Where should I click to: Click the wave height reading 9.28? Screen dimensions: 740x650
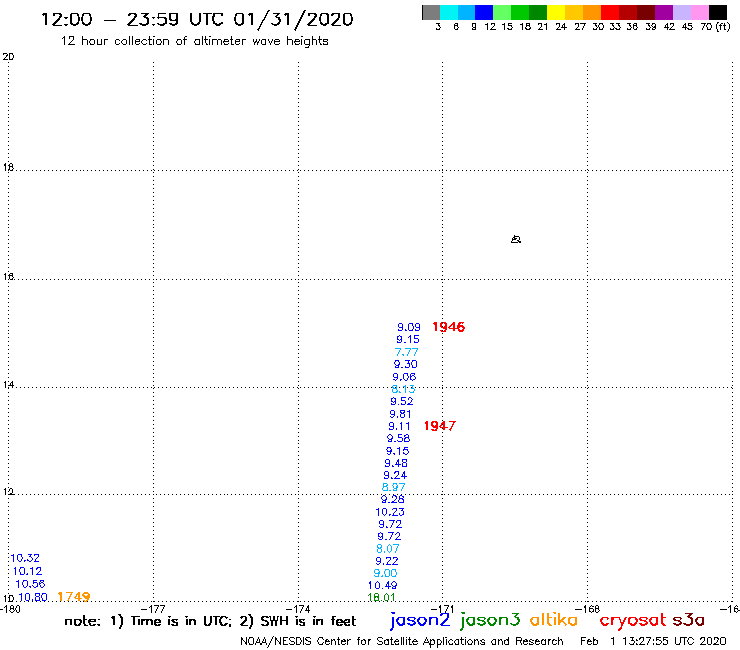[x=393, y=499]
